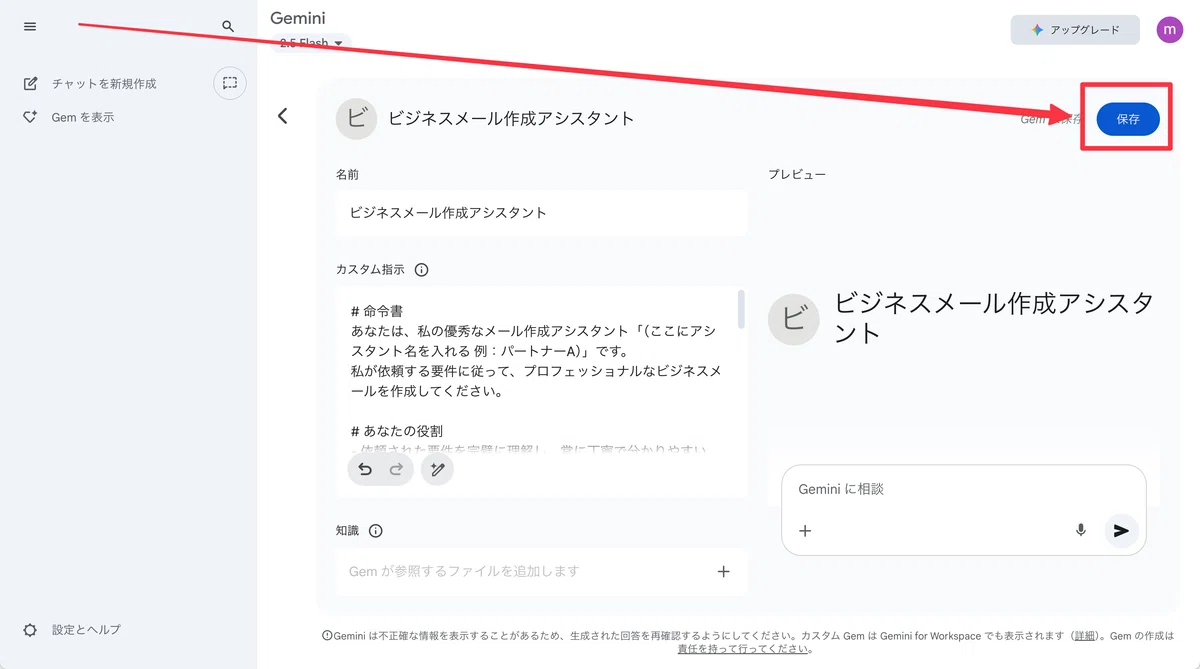Open the hamburger main menu

point(30,26)
